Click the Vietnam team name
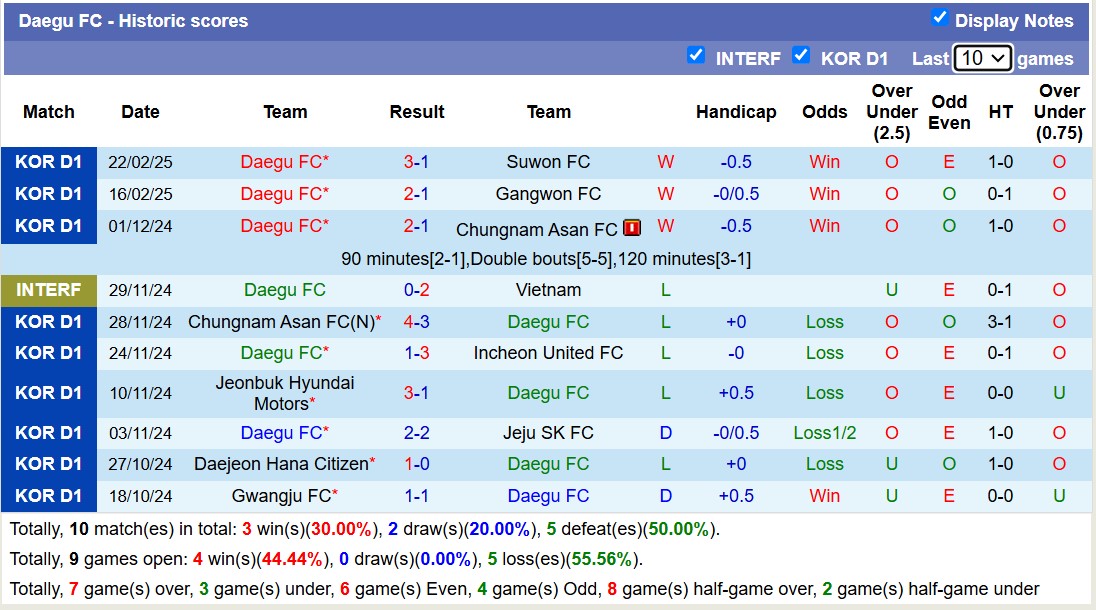This screenshot has height=610, width=1096. tap(549, 290)
